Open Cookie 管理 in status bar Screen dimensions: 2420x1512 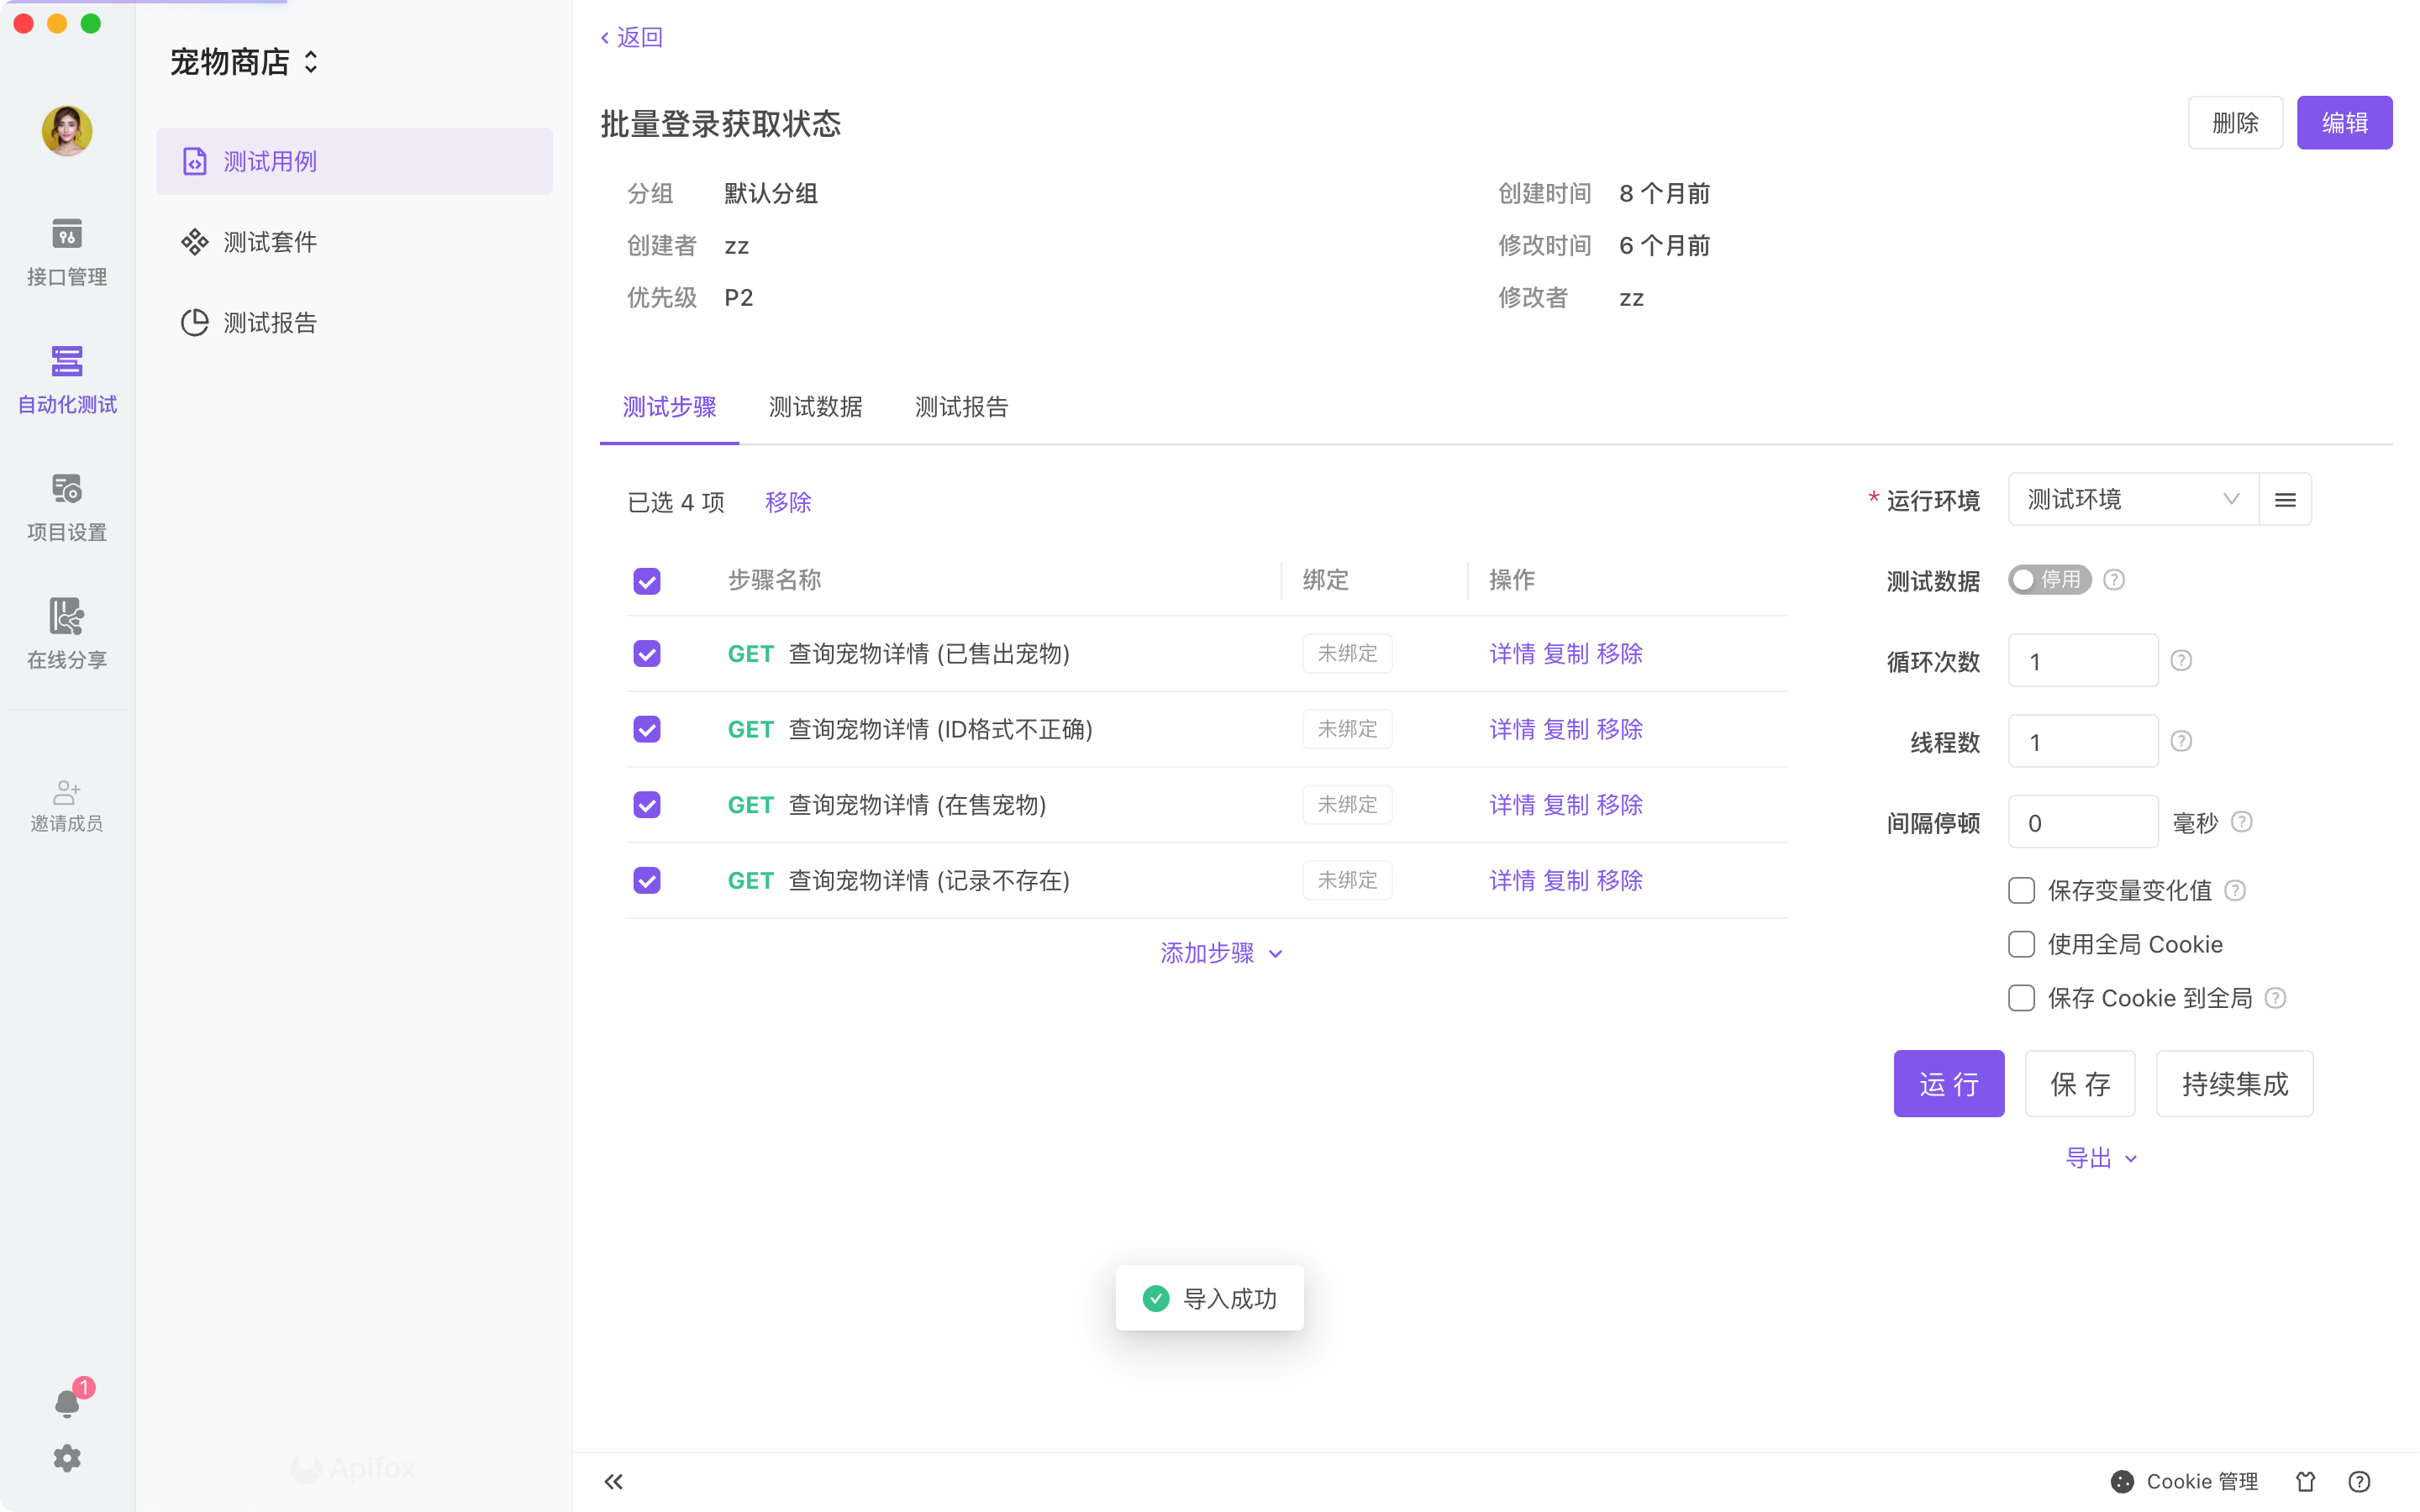tap(2185, 1481)
